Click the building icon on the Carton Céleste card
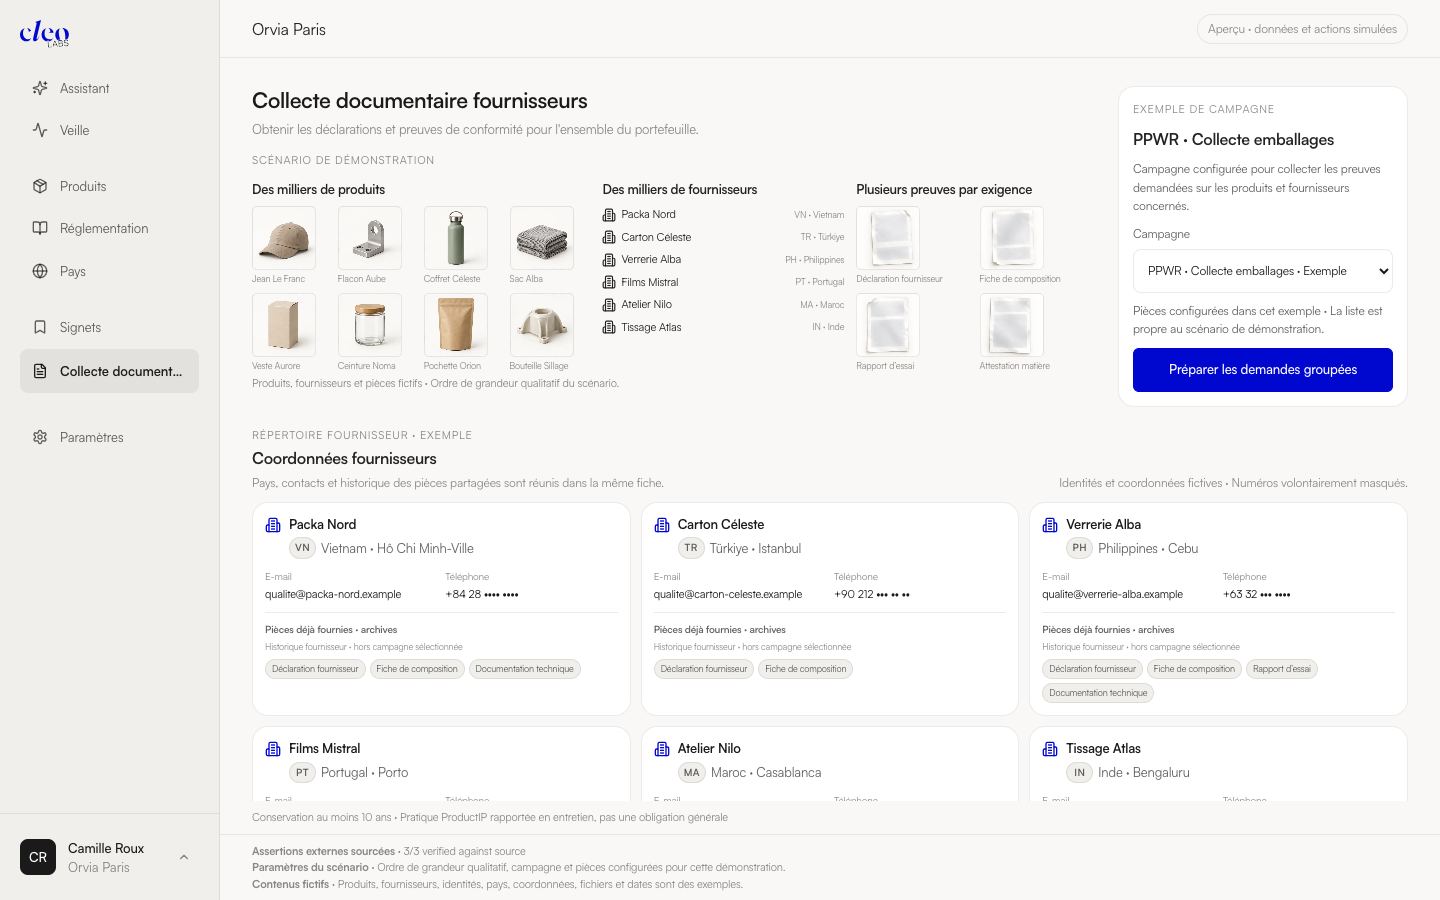The height and width of the screenshot is (900, 1440). pos(662,525)
